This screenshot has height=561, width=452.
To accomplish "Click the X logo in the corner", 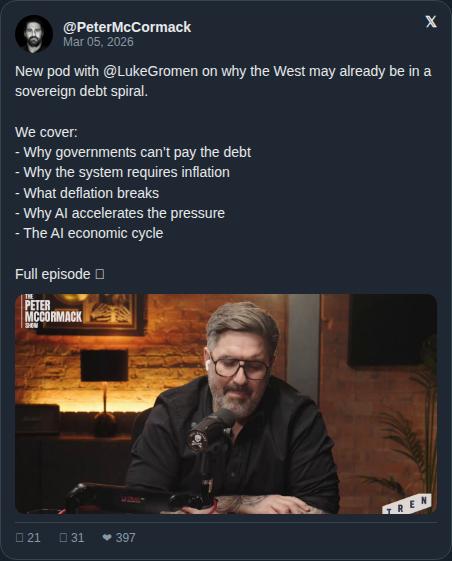I will (x=431, y=22).
